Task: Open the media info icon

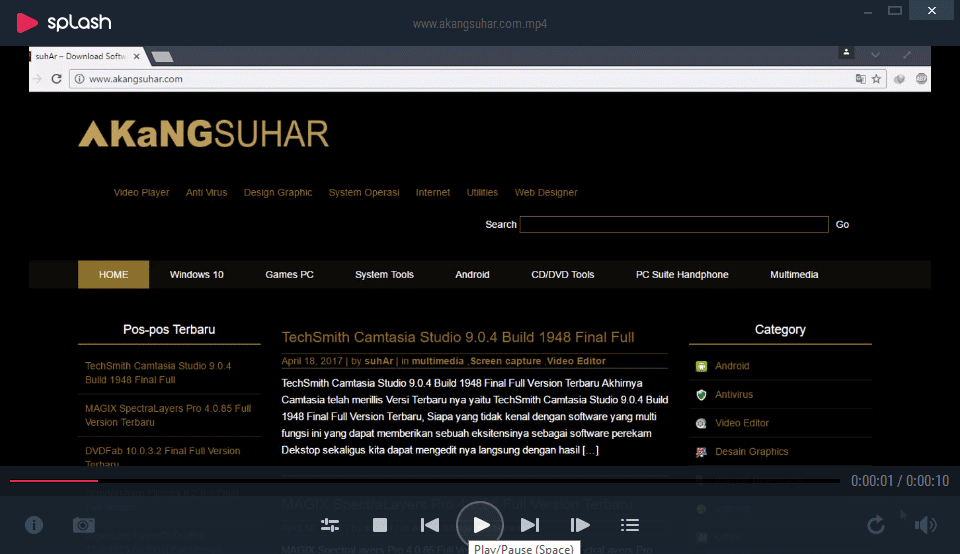Action: click(x=34, y=525)
